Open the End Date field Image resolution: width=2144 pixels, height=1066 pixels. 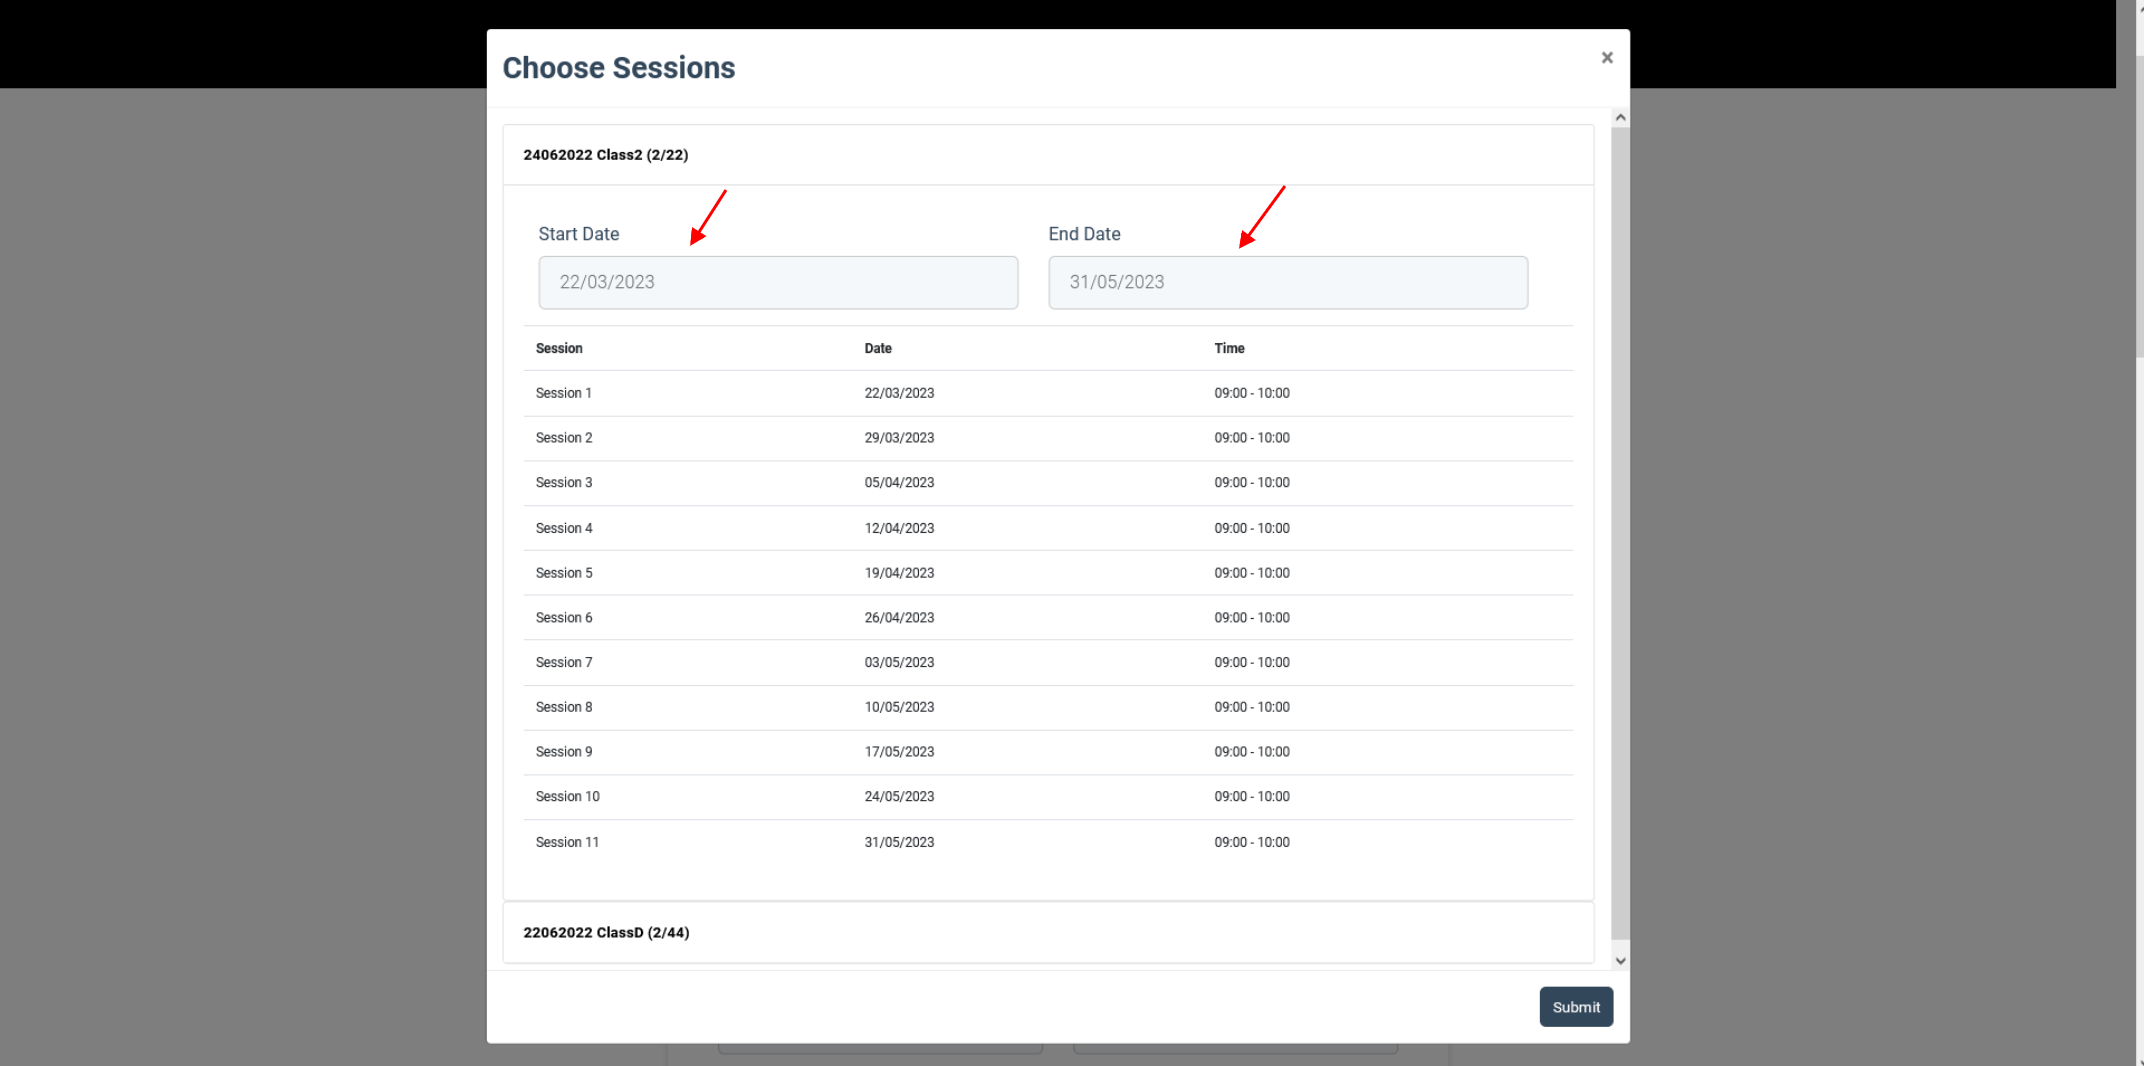1288,282
